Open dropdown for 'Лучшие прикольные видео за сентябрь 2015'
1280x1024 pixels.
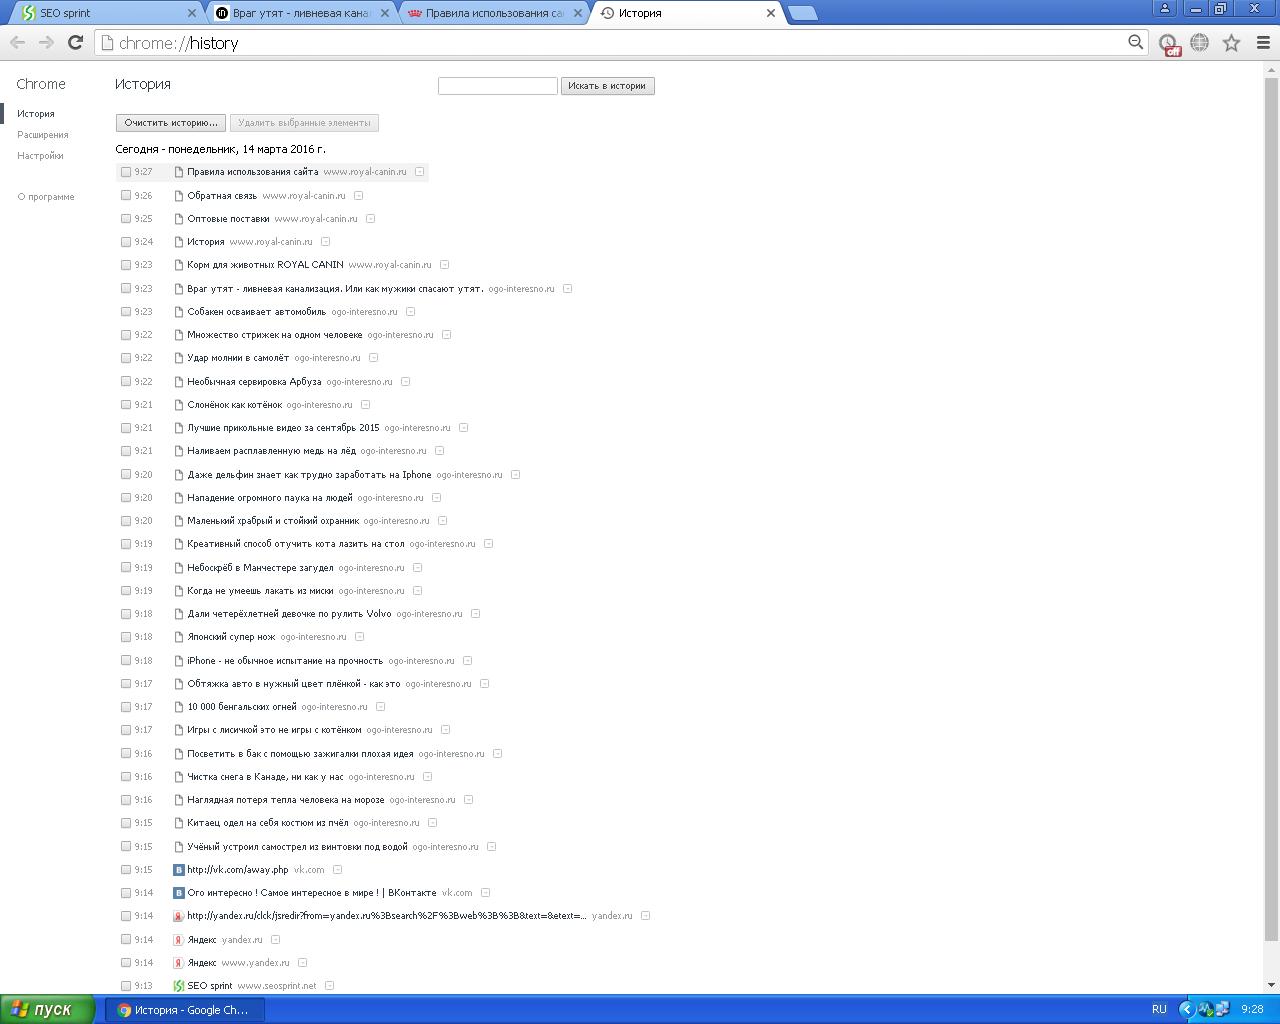463,428
